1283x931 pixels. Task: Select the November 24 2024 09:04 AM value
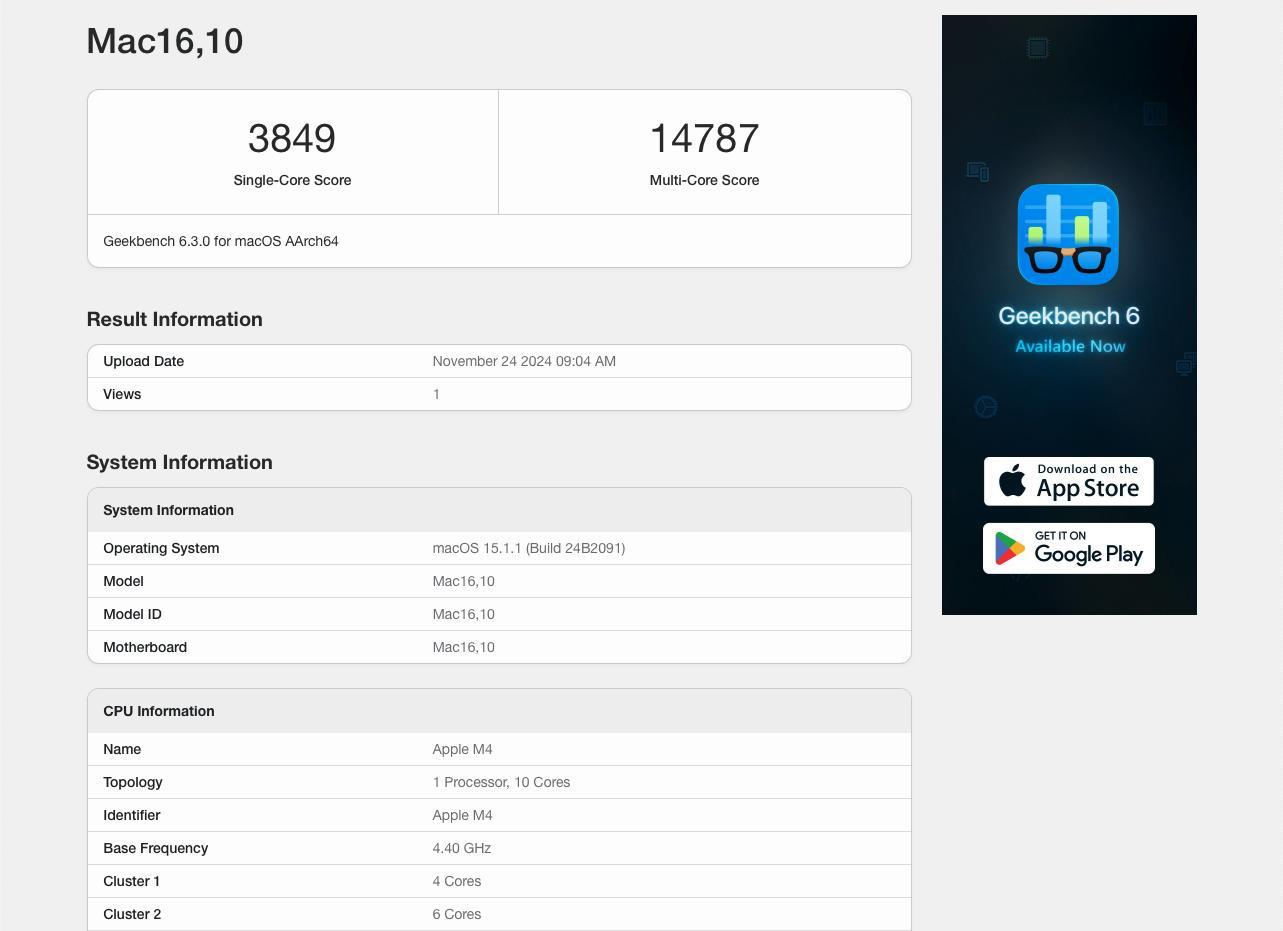[x=524, y=361]
